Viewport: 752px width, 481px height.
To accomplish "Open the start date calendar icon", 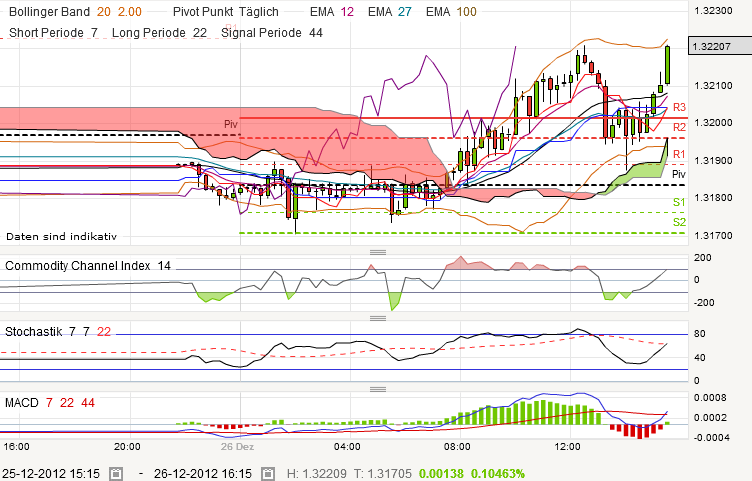I will (x=116, y=474).
